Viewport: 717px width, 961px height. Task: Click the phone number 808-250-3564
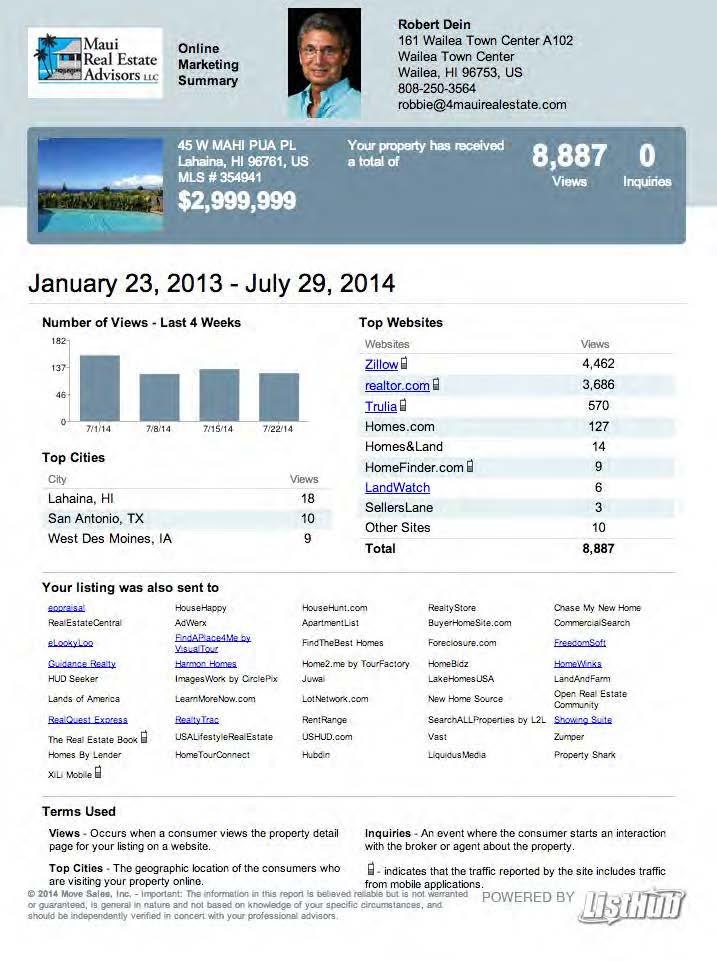click(437, 88)
